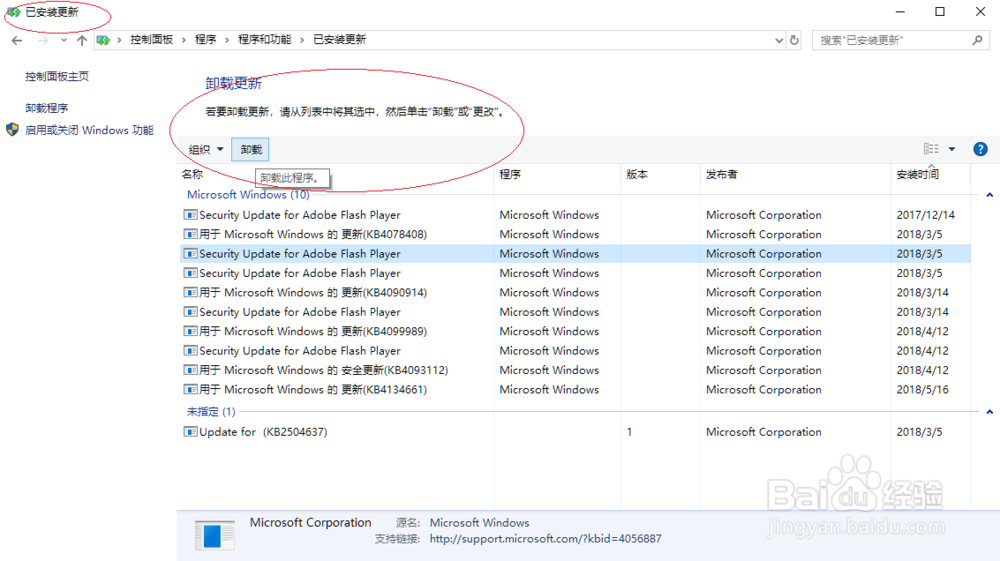The width and height of the screenshot is (1000, 561).
Task: Go back with the back arrow
Action: (x=17, y=40)
